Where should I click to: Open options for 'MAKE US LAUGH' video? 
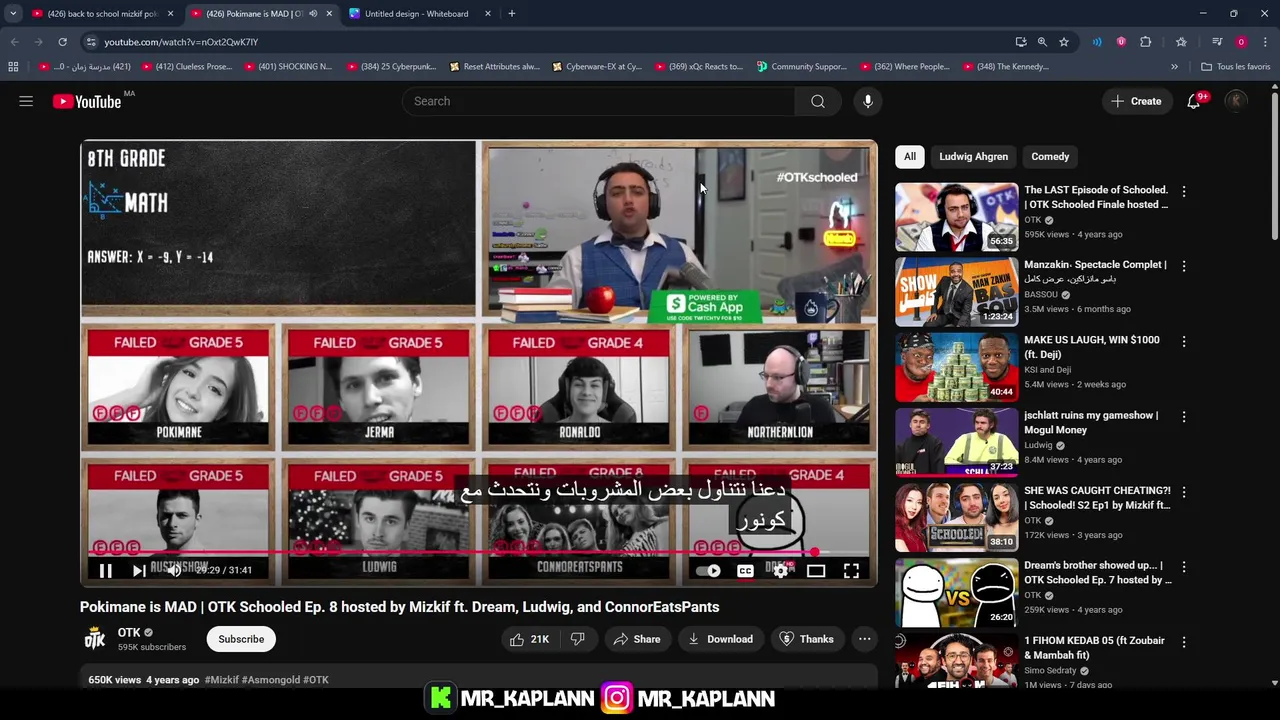(1184, 341)
